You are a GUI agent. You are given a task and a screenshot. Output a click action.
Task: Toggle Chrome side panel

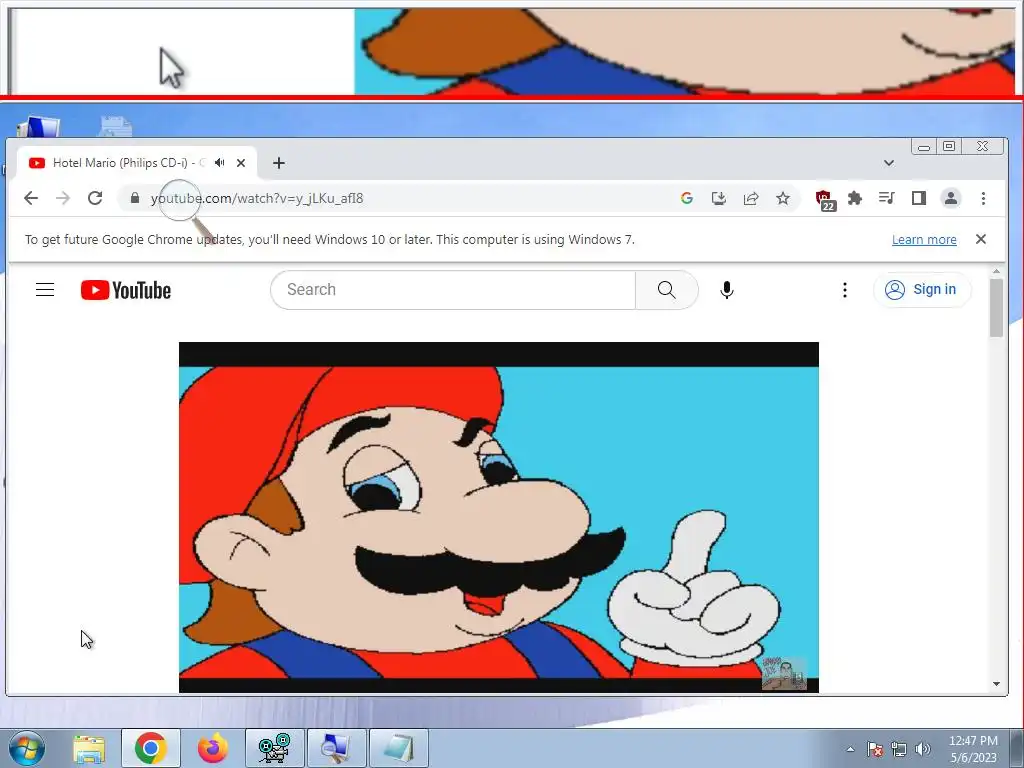pyautogui.click(x=918, y=198)
